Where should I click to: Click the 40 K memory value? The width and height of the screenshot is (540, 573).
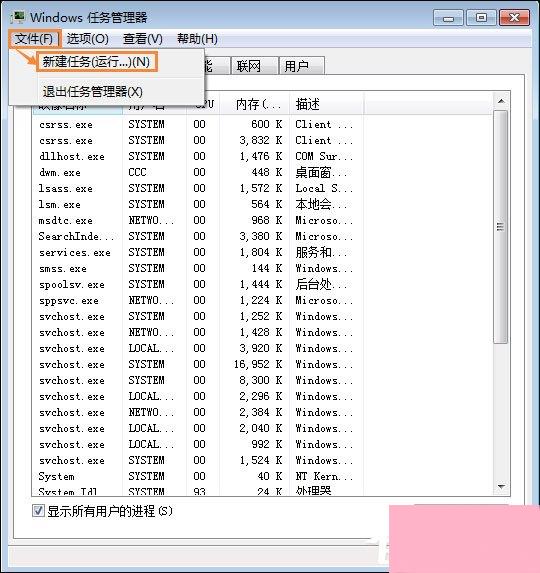tap(270, 476)
